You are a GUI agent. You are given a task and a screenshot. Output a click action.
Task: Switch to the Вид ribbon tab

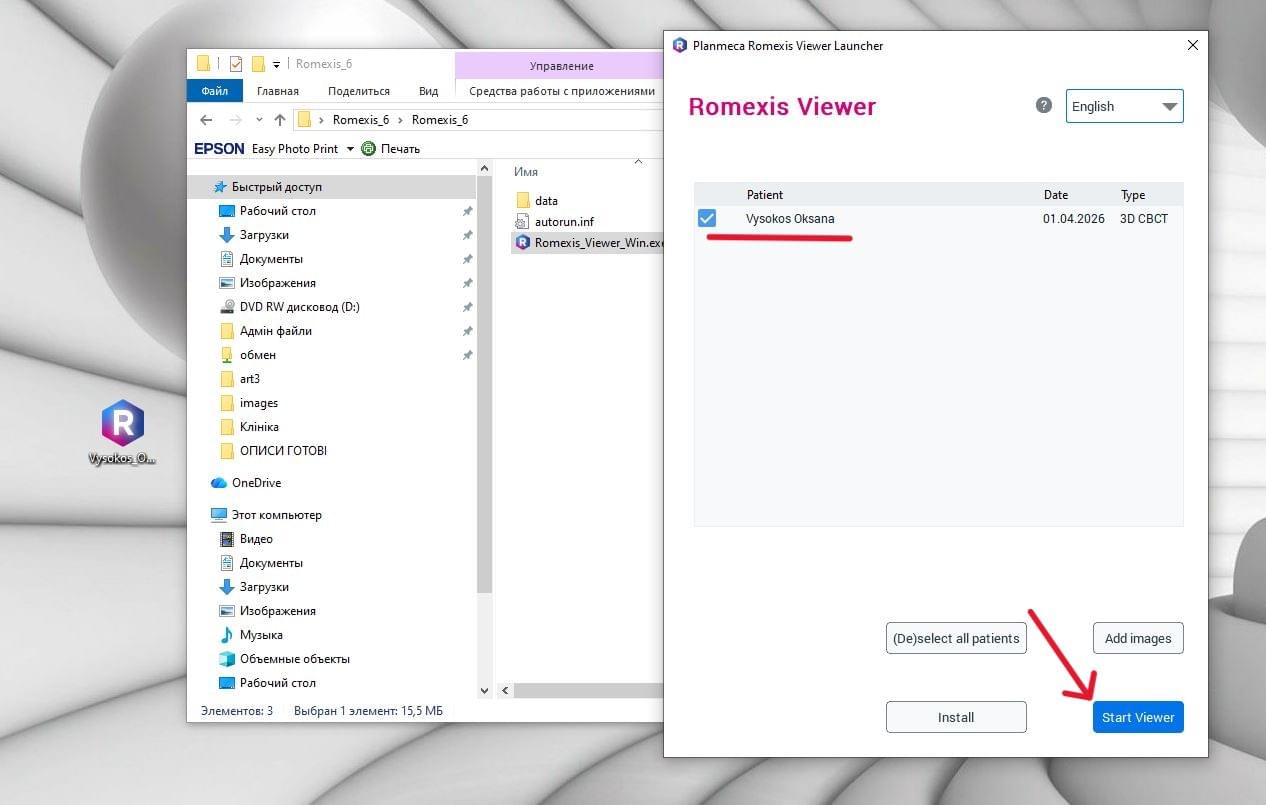point(428,91)
